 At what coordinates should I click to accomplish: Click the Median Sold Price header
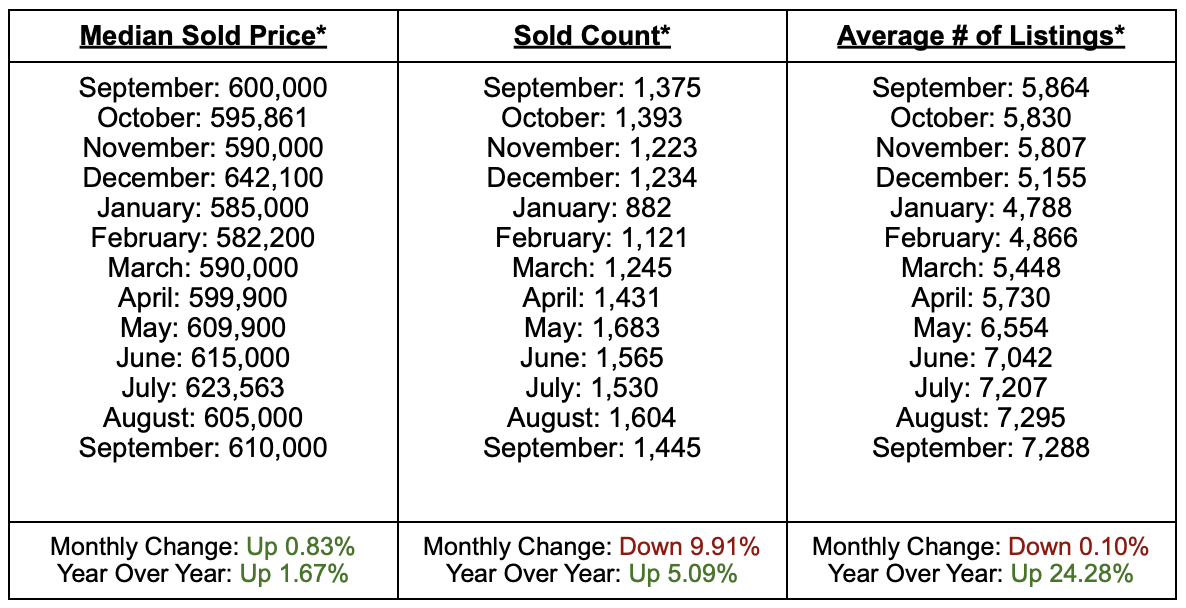pyautogui.click(x=203, y=37)
